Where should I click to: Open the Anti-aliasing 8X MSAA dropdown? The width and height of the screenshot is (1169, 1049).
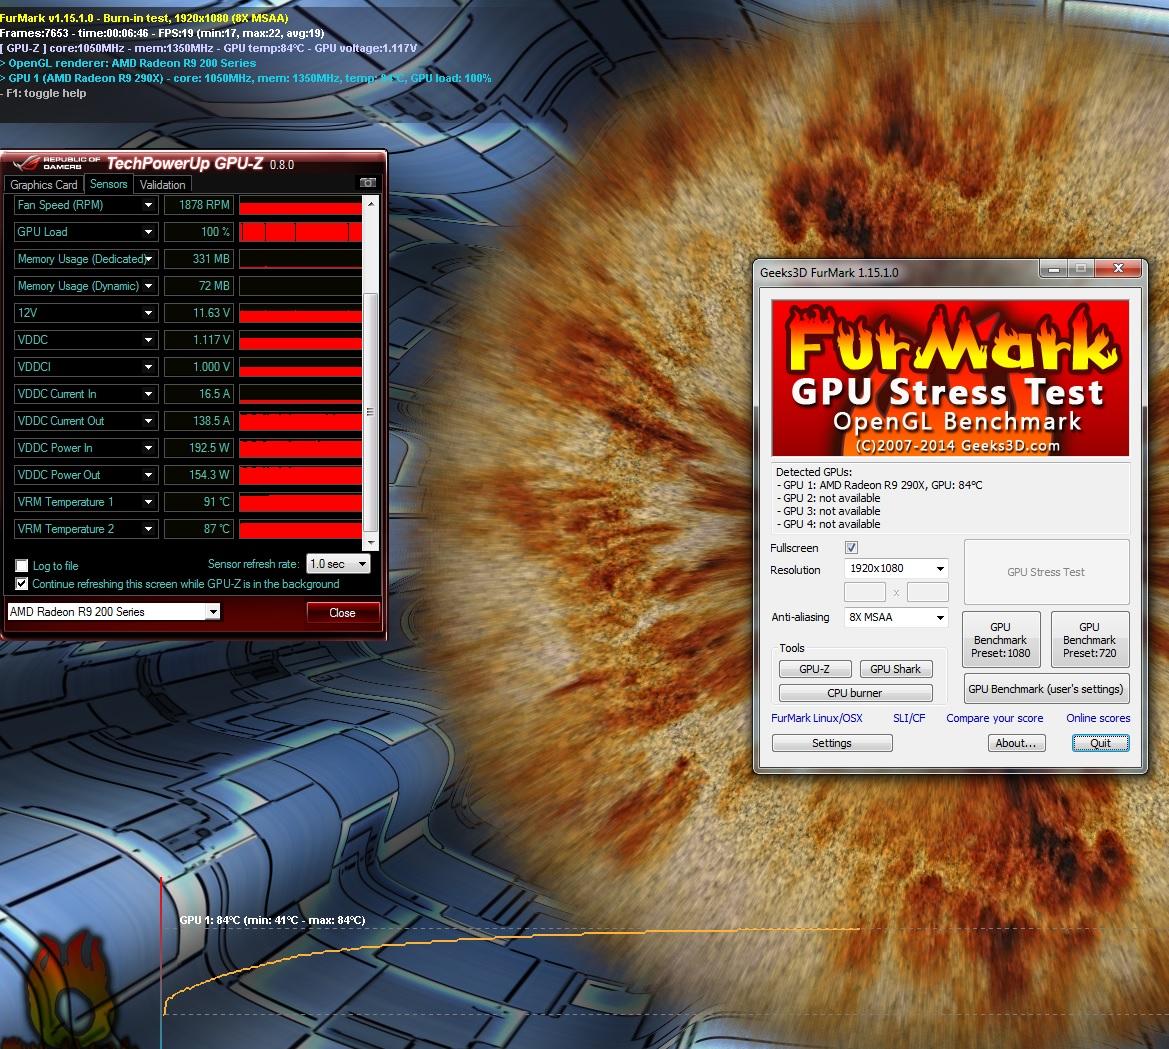[895, 617]
